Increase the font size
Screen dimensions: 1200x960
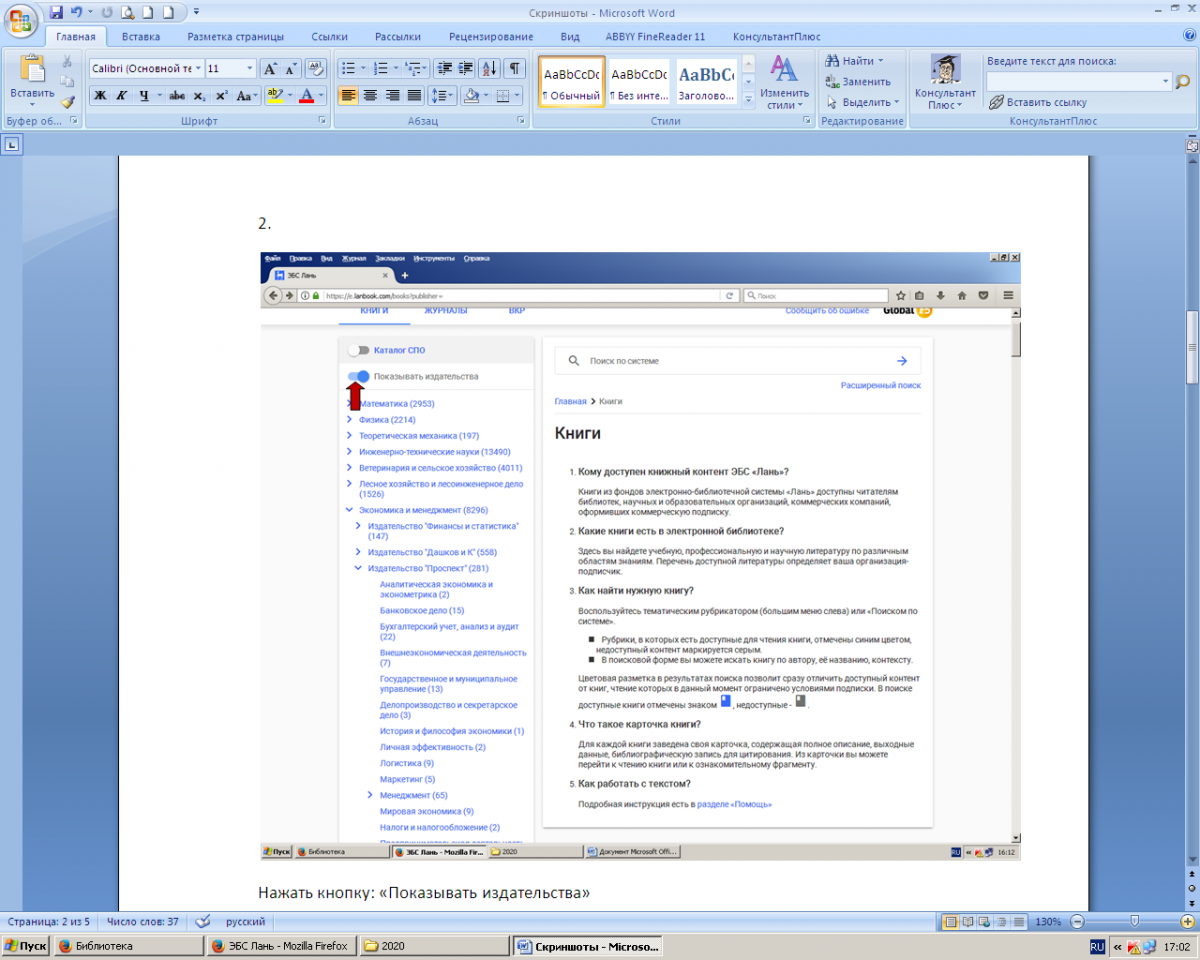270,69
